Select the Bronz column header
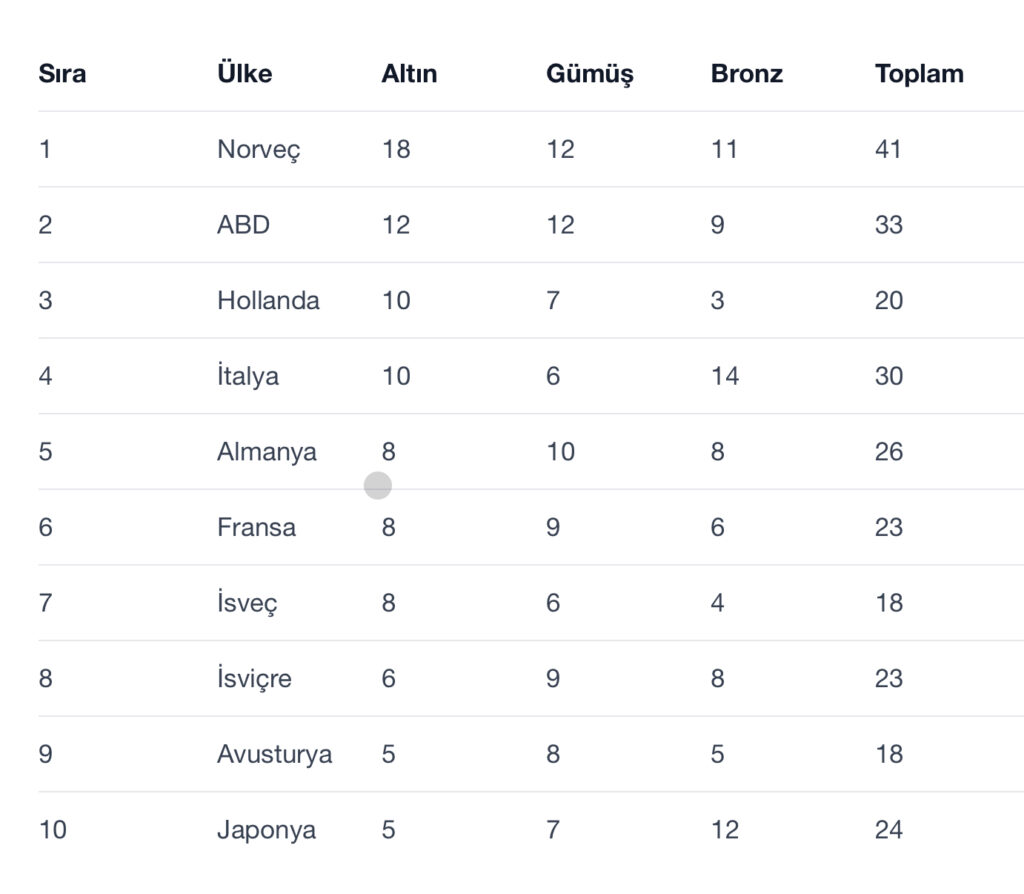 (746, 74)
